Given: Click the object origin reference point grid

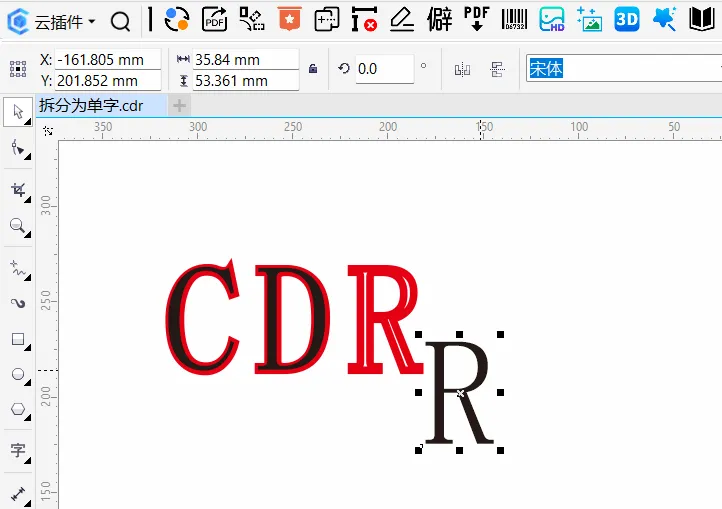Looking at the screenshot, I should [18, 69].
